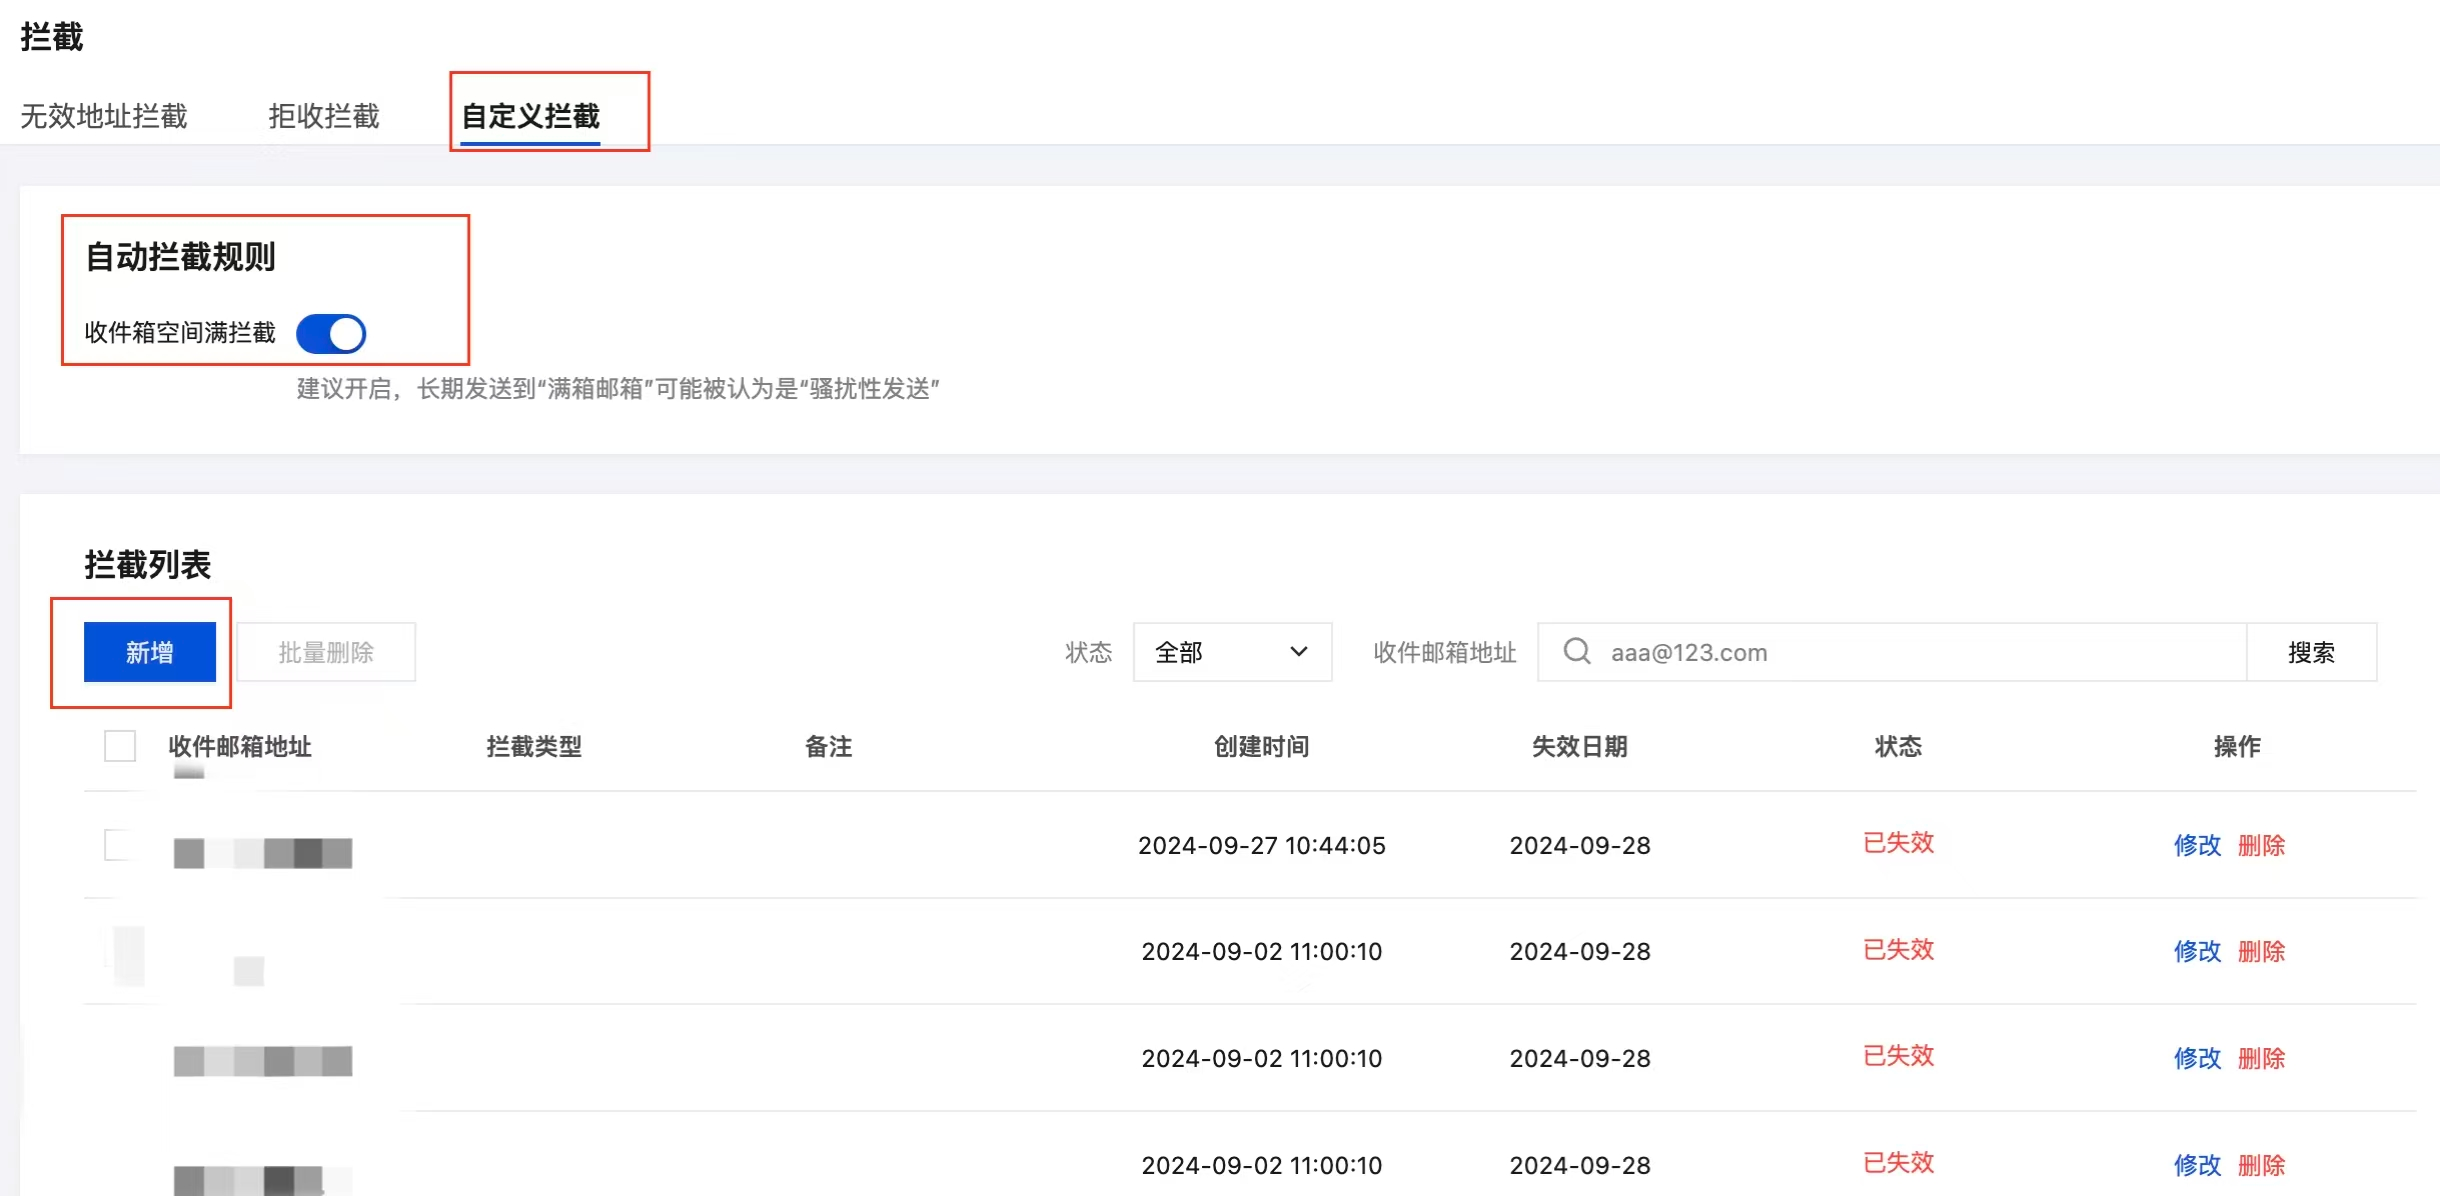Select the first row's checkbox
The width and height of the screenshot is (2440, 1196).
120,845
